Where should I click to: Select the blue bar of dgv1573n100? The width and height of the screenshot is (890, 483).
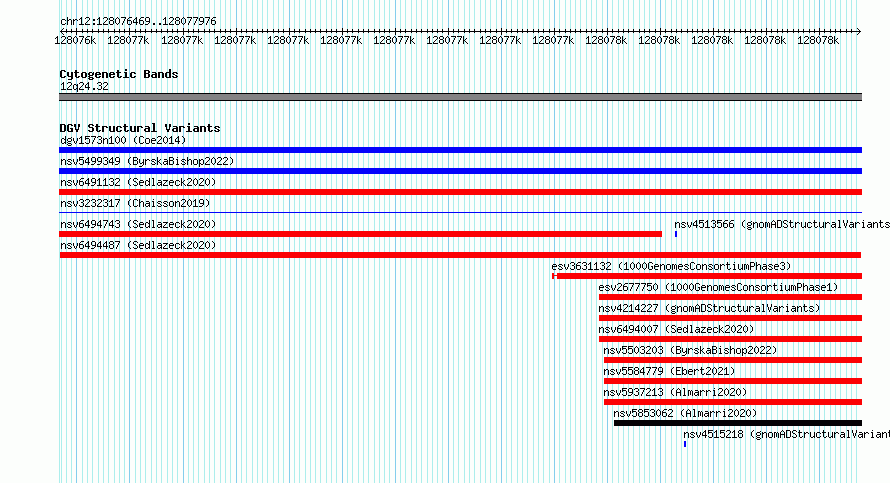[460, 150]
